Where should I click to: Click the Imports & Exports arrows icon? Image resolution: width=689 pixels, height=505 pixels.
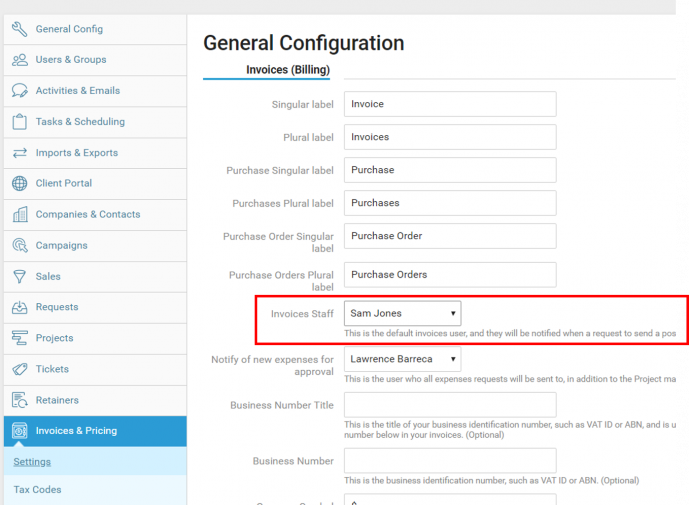click(x=19, y=153)
